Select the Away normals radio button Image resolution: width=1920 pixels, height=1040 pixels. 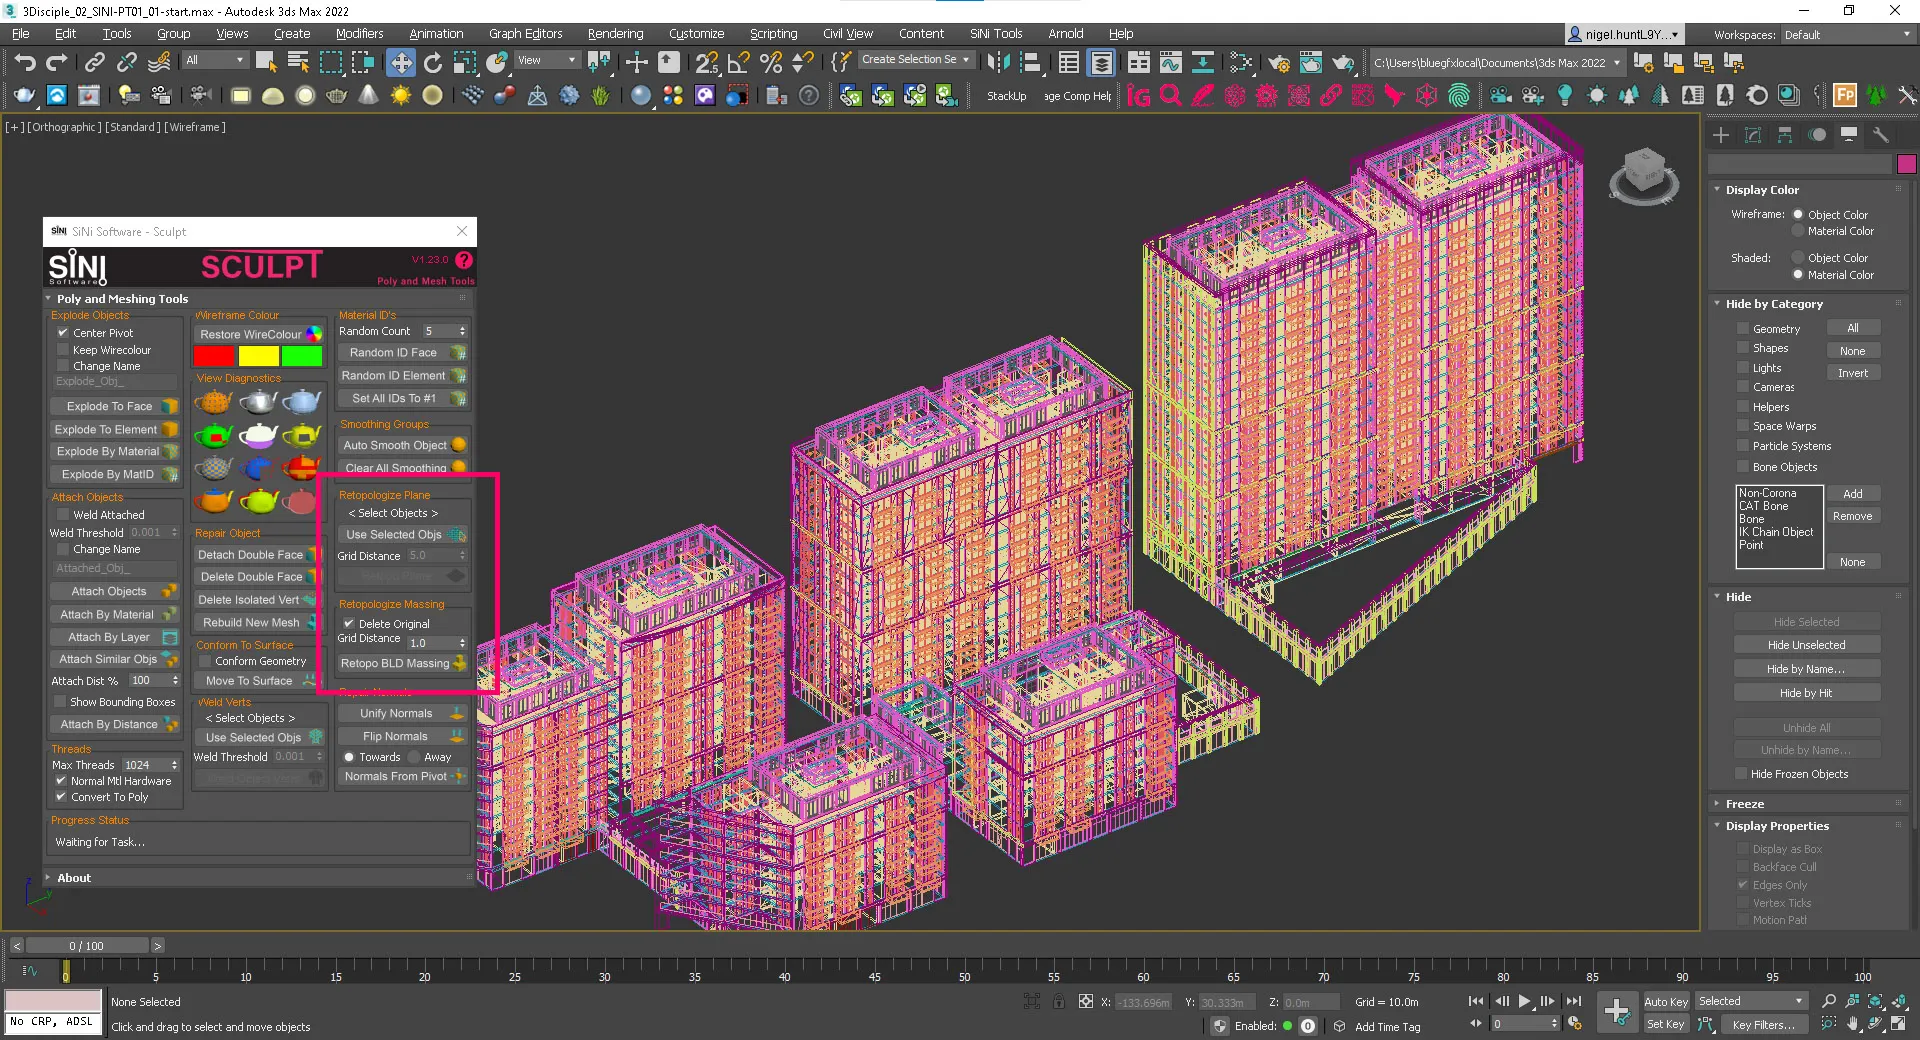pos(413,757)
